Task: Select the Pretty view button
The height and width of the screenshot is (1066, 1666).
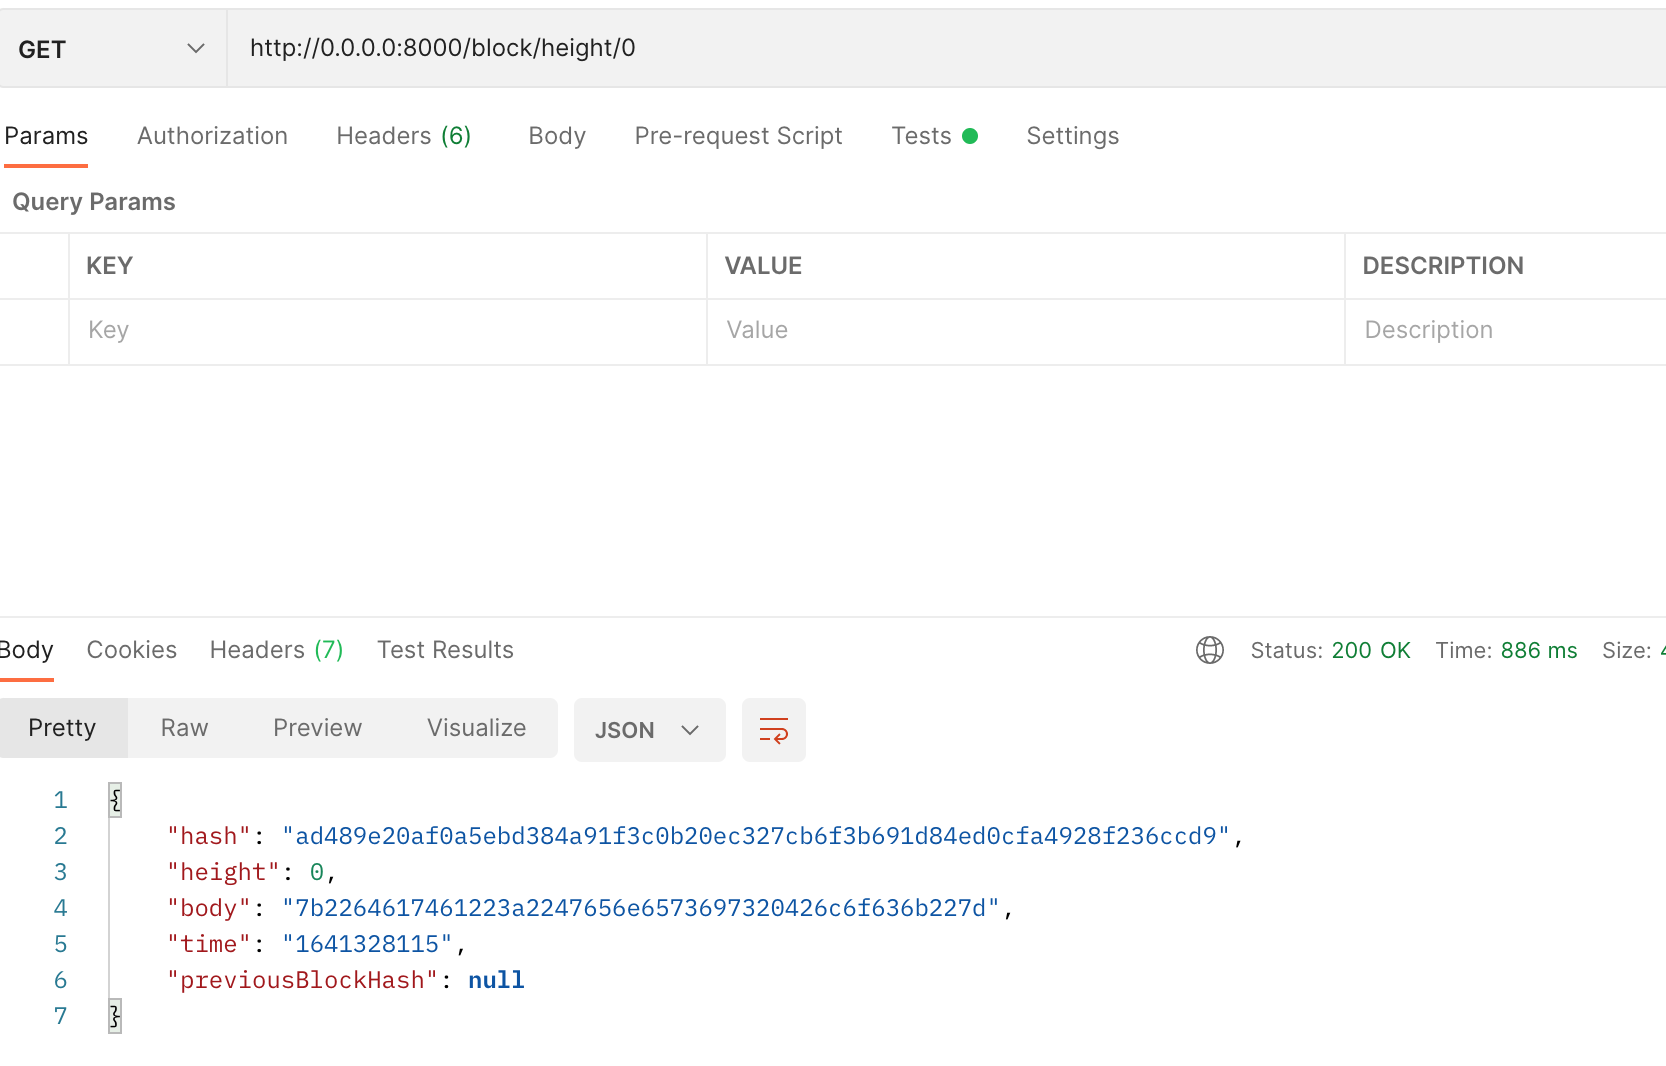Action: tap(63, 728)
